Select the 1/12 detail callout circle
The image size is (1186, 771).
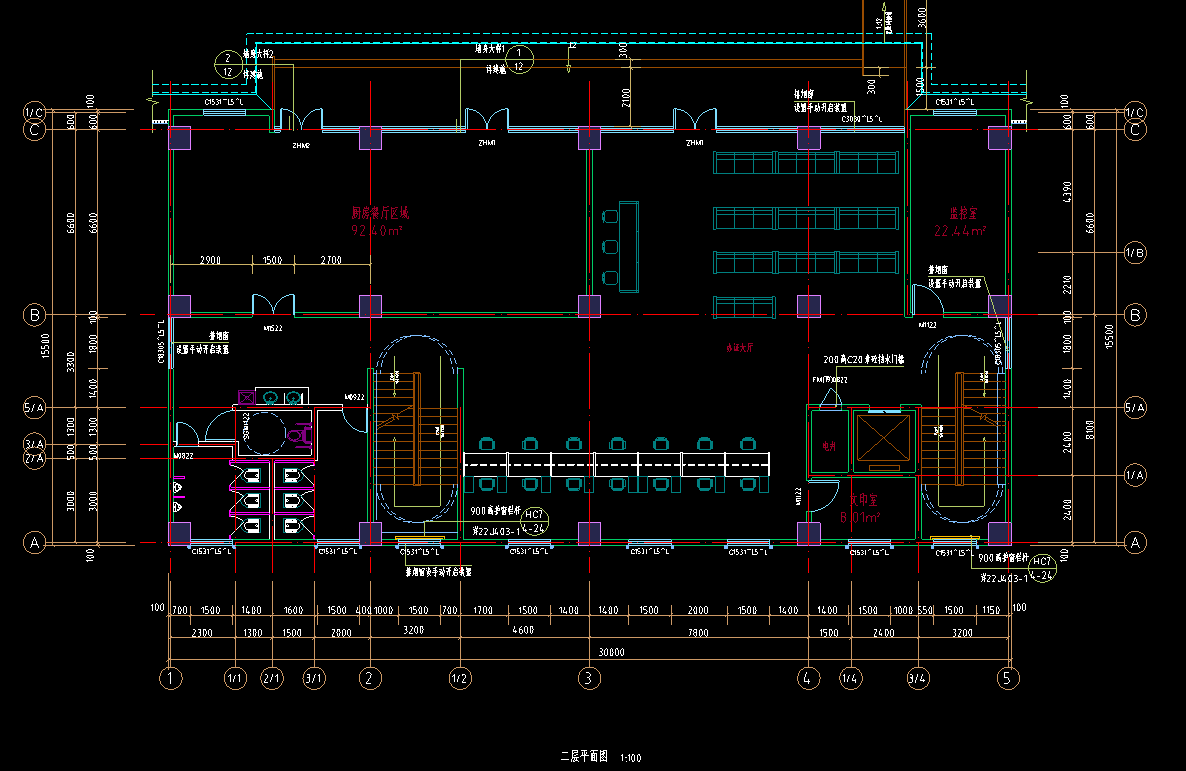[x=520, y=59]
